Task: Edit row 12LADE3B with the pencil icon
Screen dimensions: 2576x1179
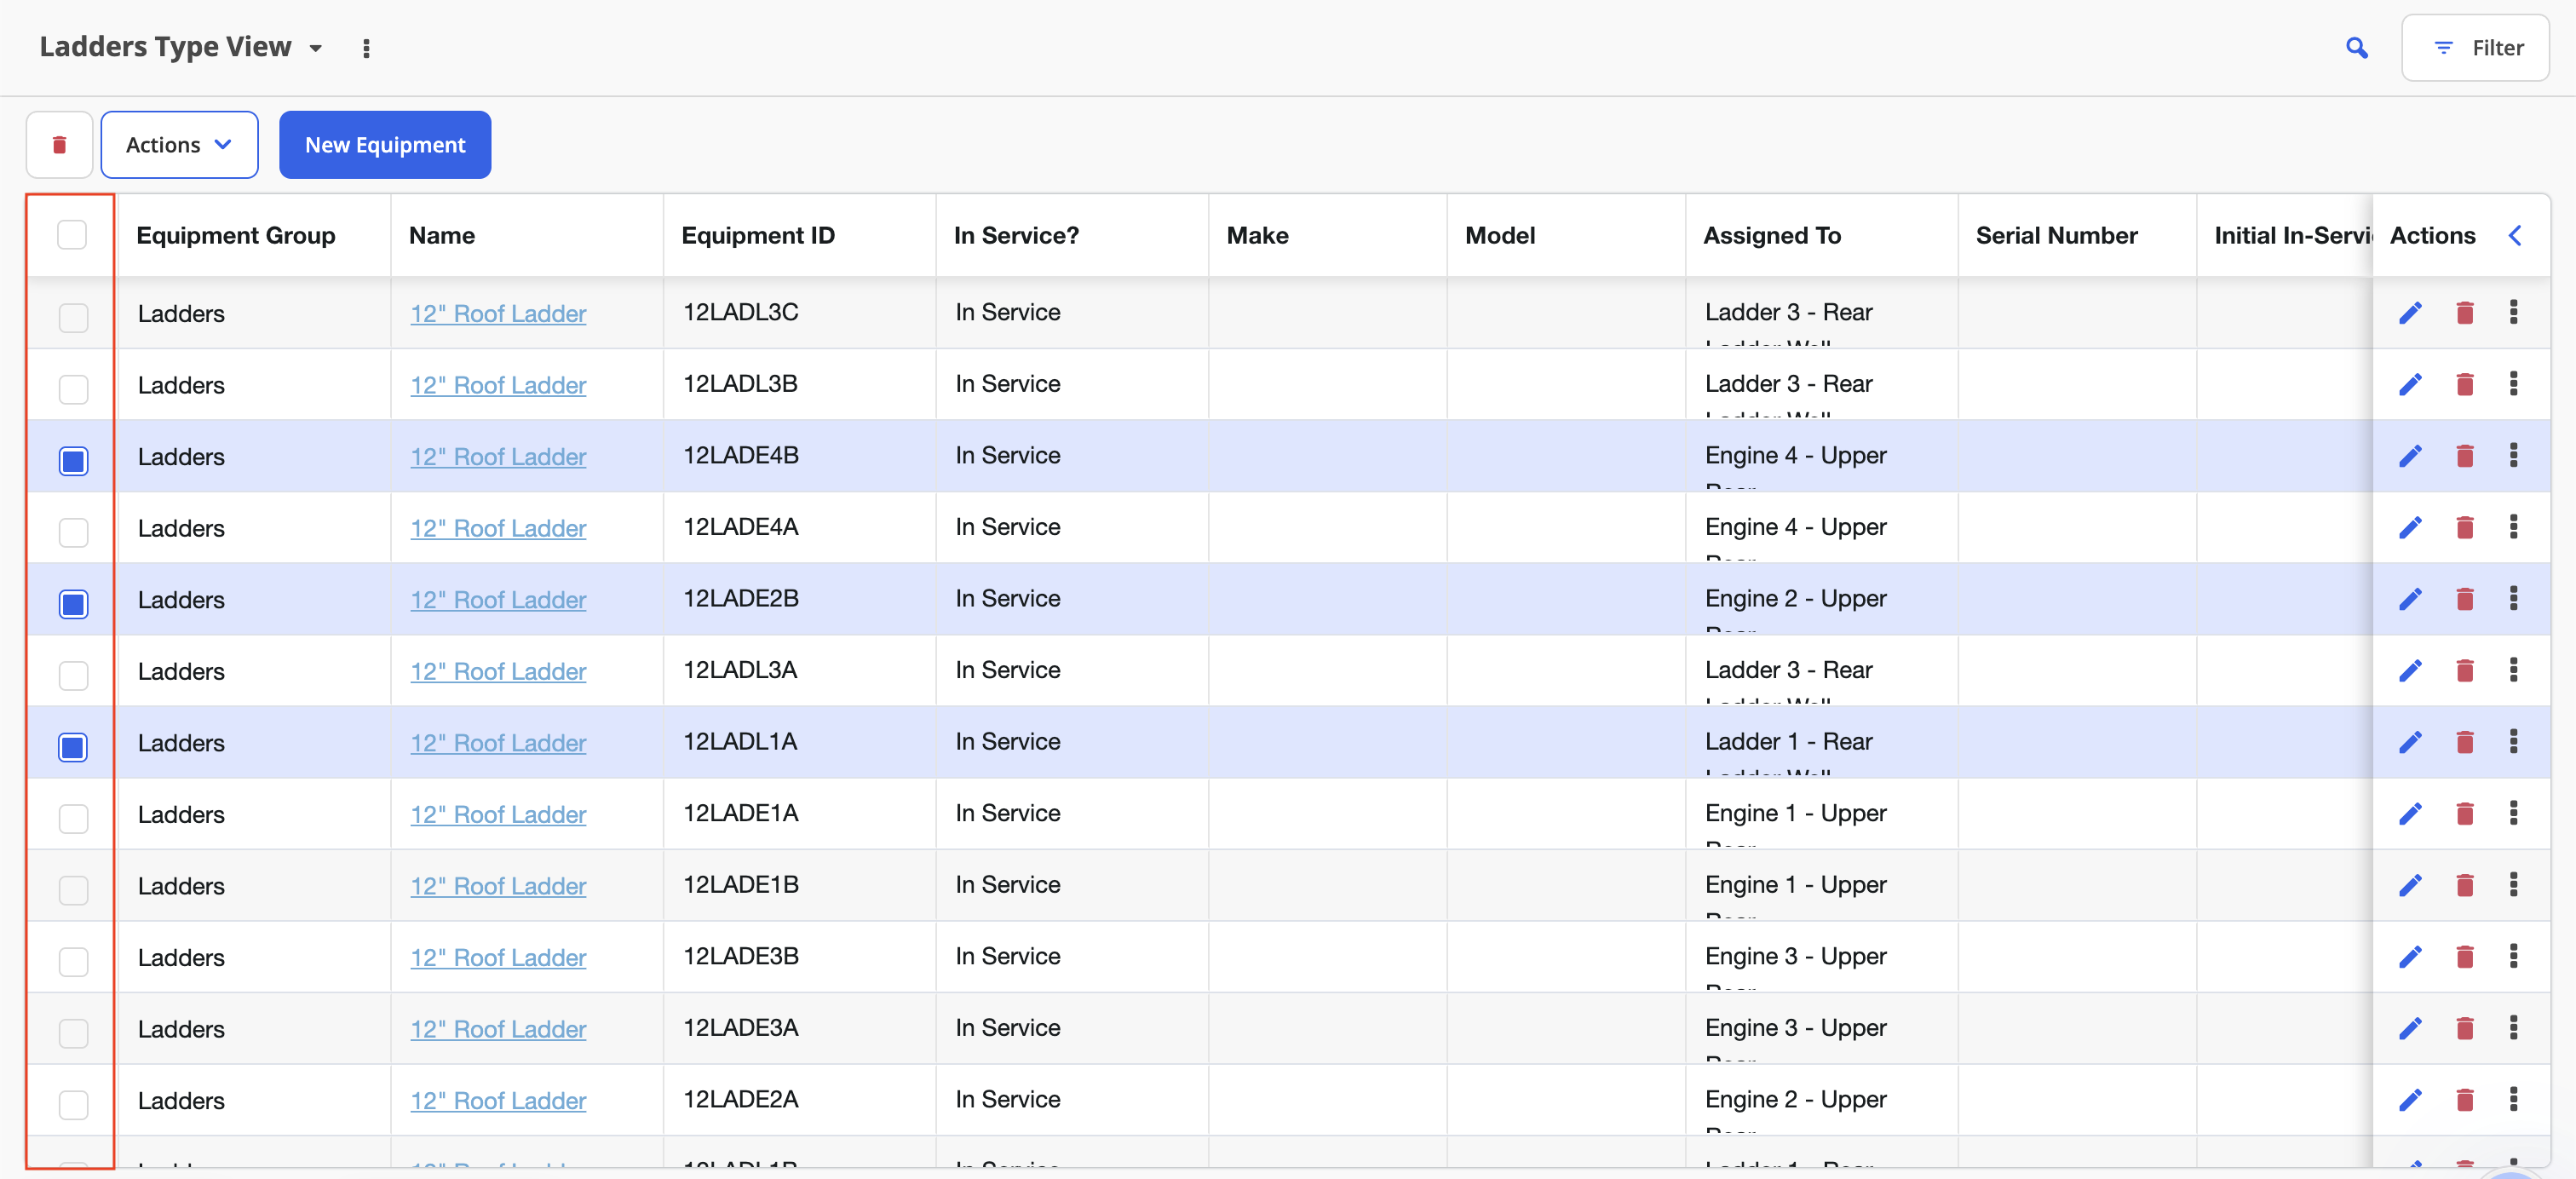Action: (x=2410, y=957)
